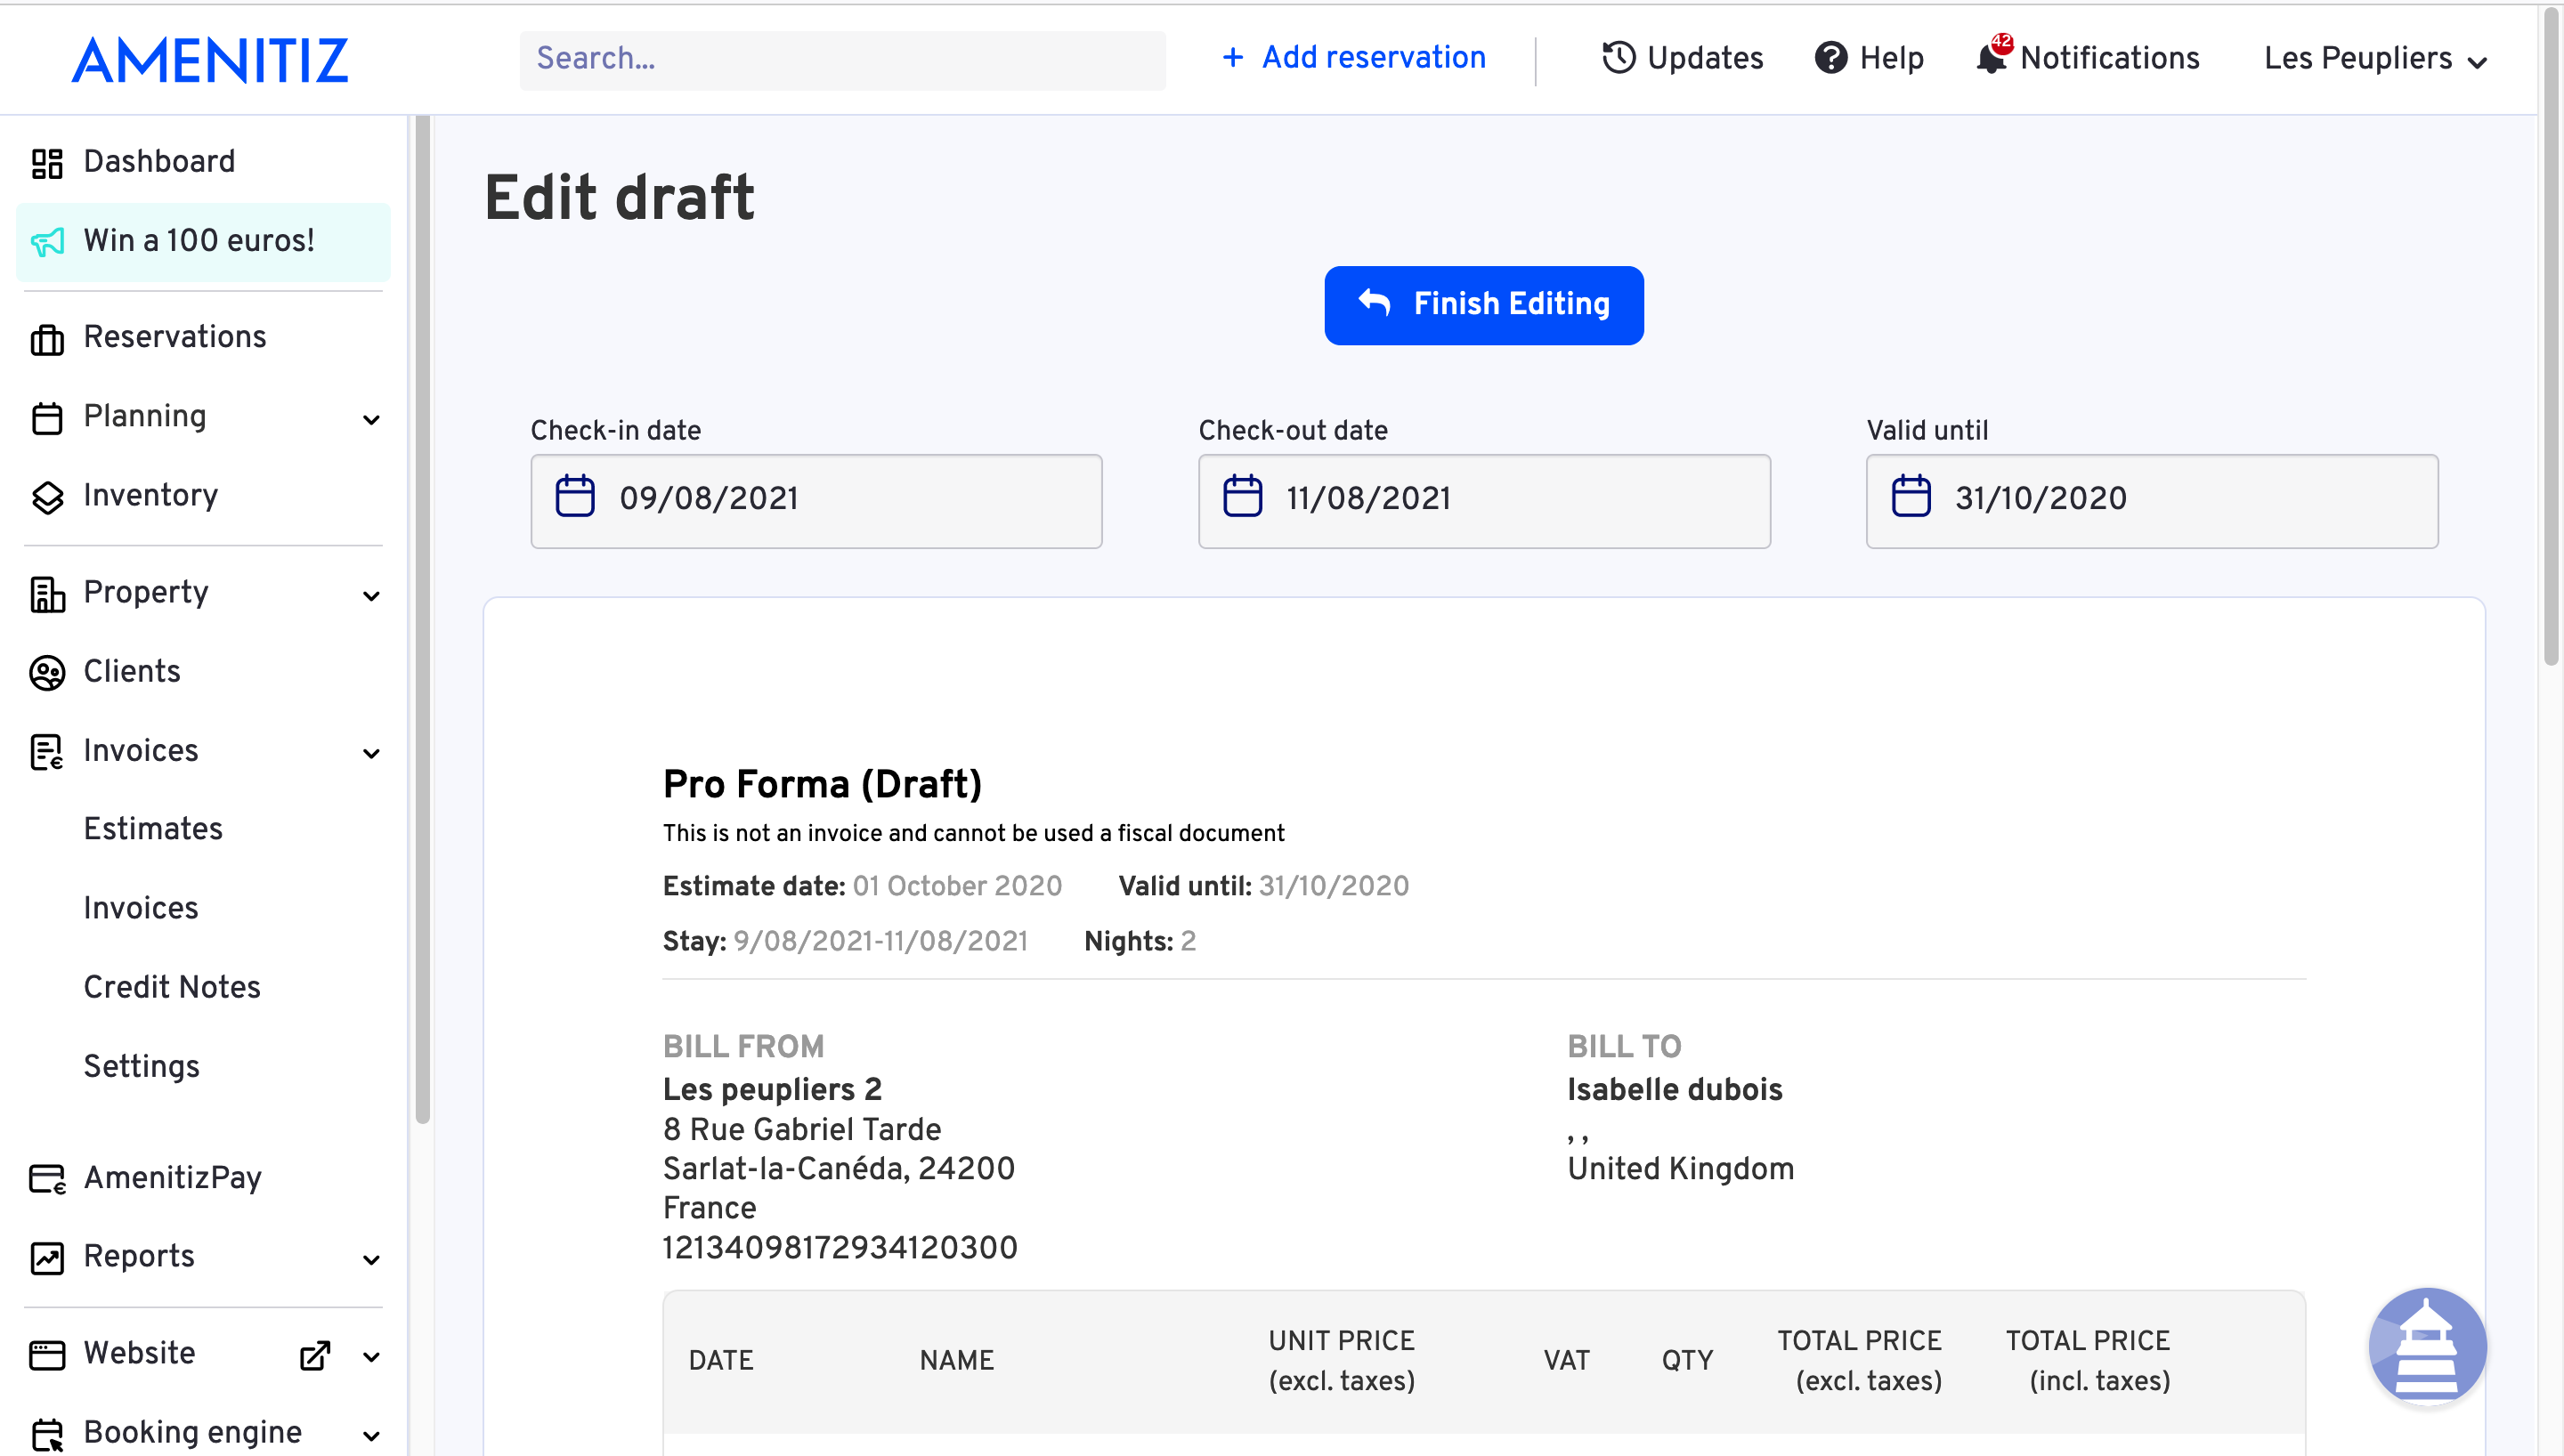This screenshot has width=2564, height=1456.
Task: Click the AmenitizPay card icon
Action: click(47, 1179)
